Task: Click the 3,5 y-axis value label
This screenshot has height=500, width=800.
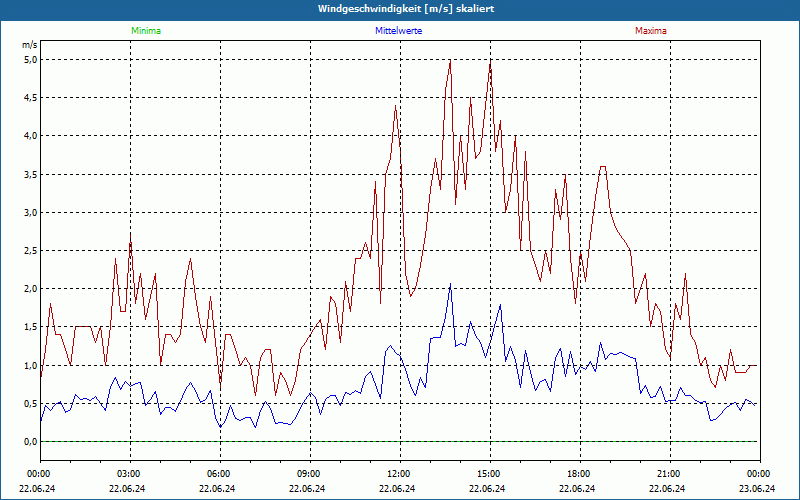Action: pos(30,174)
